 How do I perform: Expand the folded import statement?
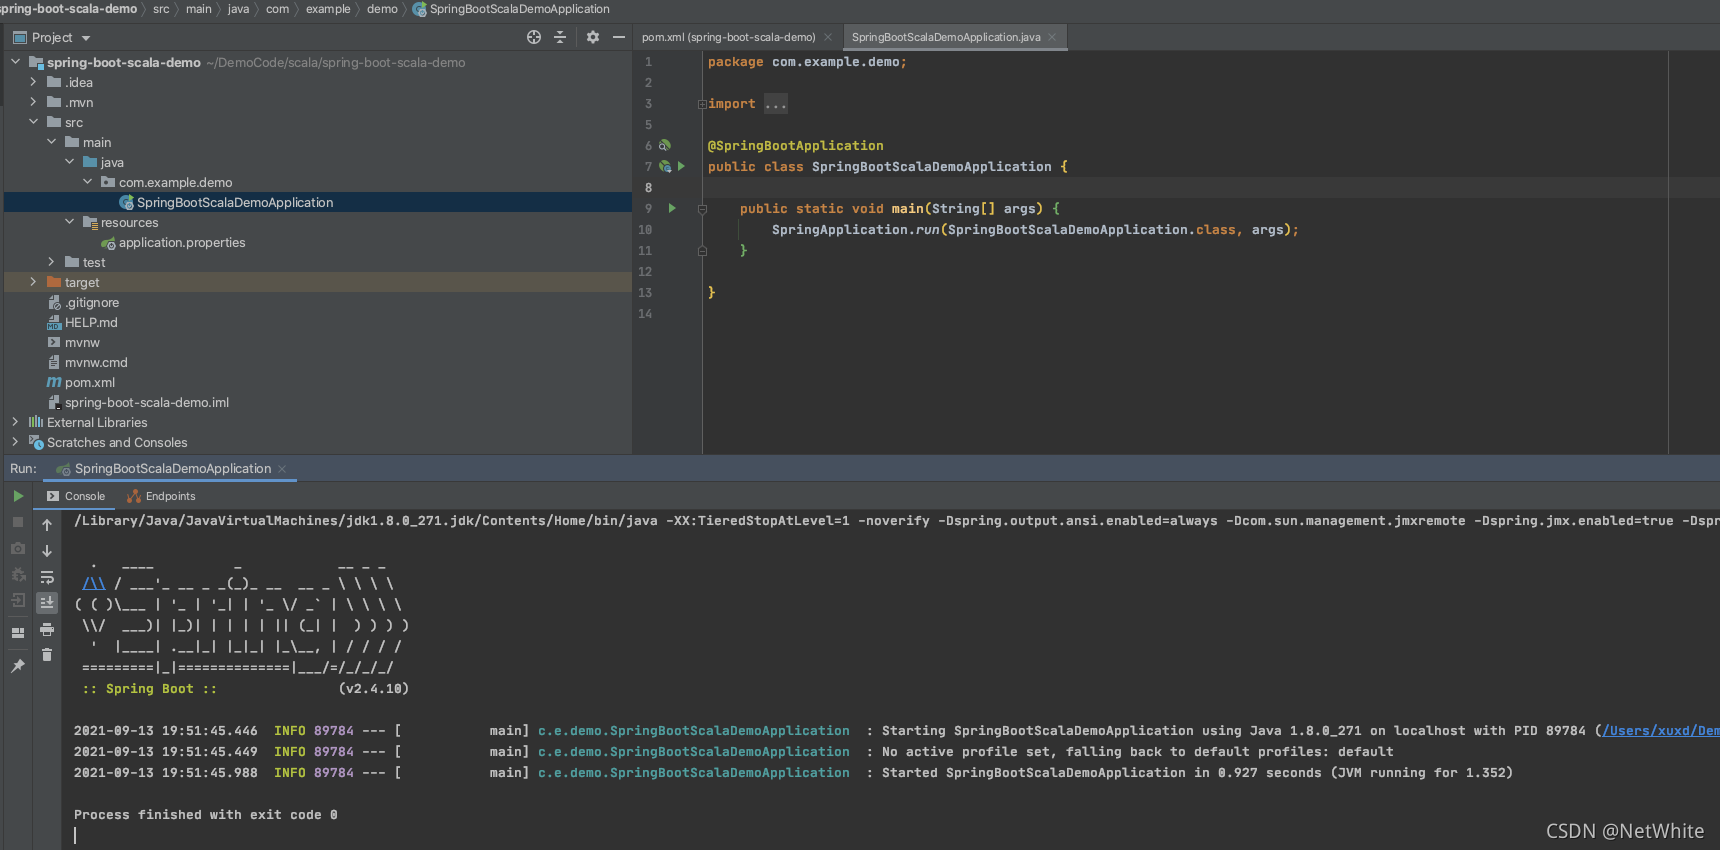click(x=702, y=104)
